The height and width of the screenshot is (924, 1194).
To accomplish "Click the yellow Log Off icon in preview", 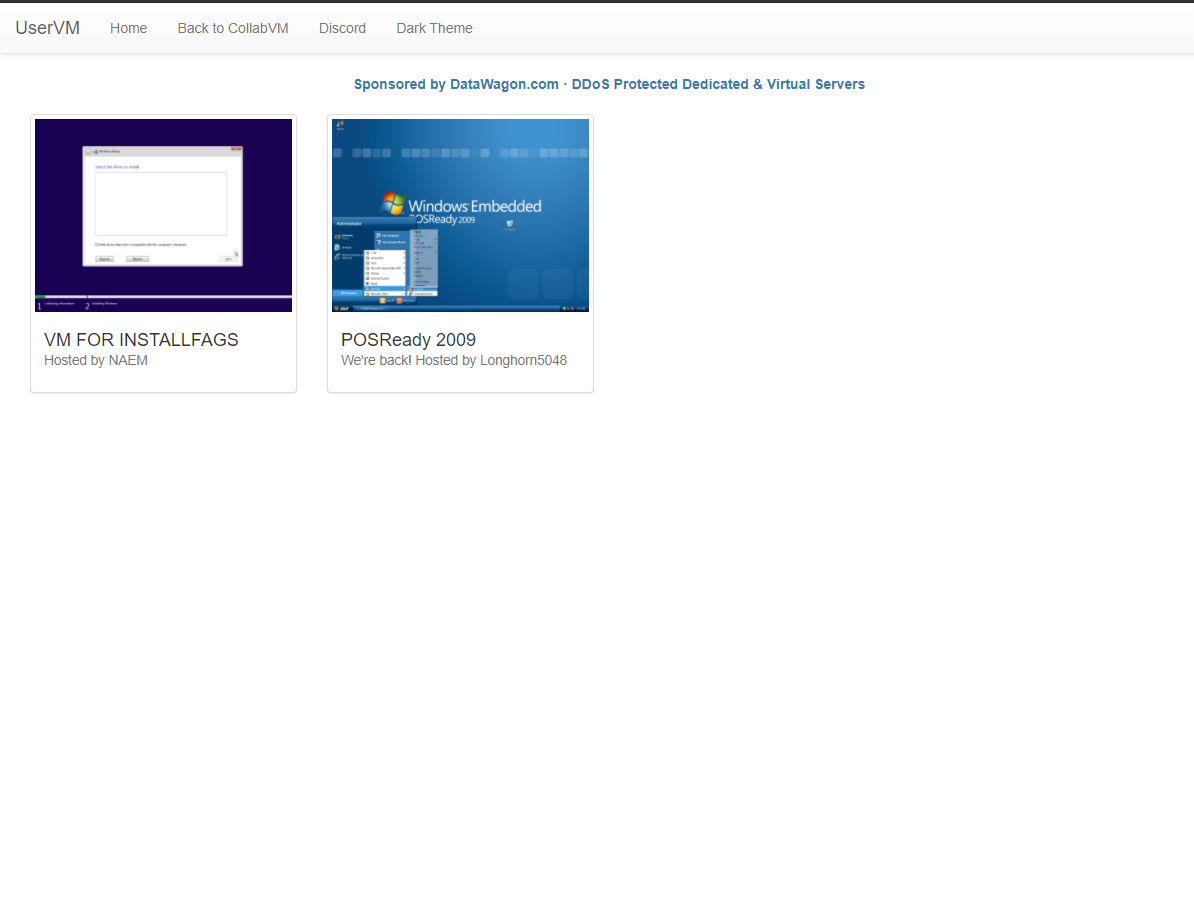I will tap(382, 299).
